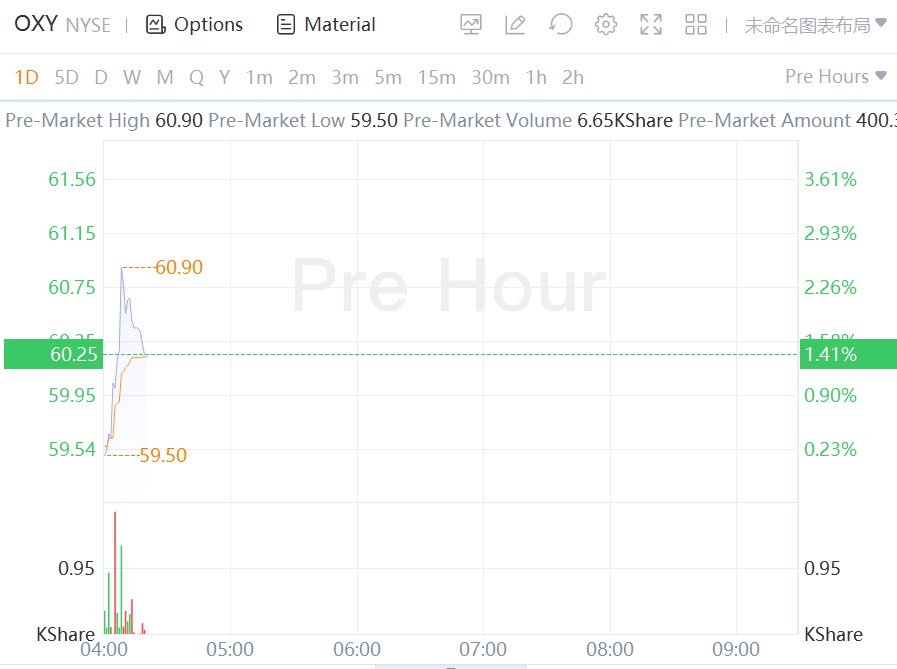This screenshot has width=897, height=669.
Task: Expand the 未命名图表布局 layout dropdown
Action: pyautogui.click(x=815, y=25)
